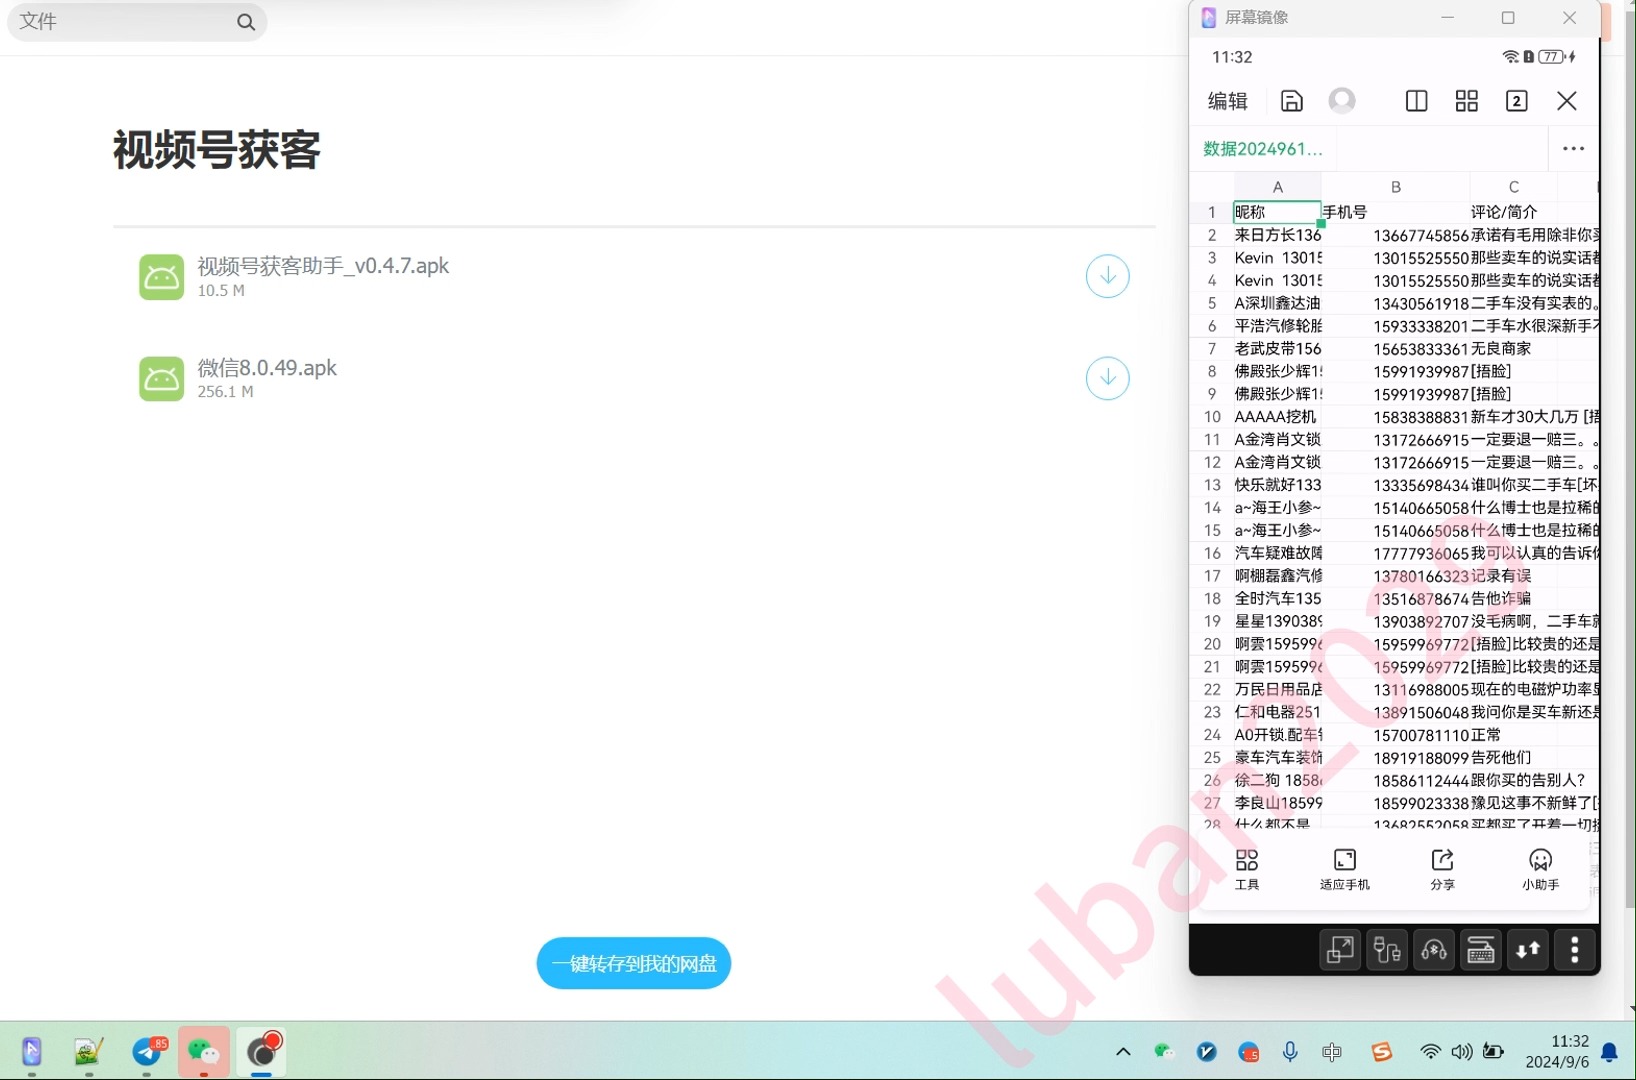Click cell 老武皮带156
The image size is (1636, 1080).
click(1277, 349)
